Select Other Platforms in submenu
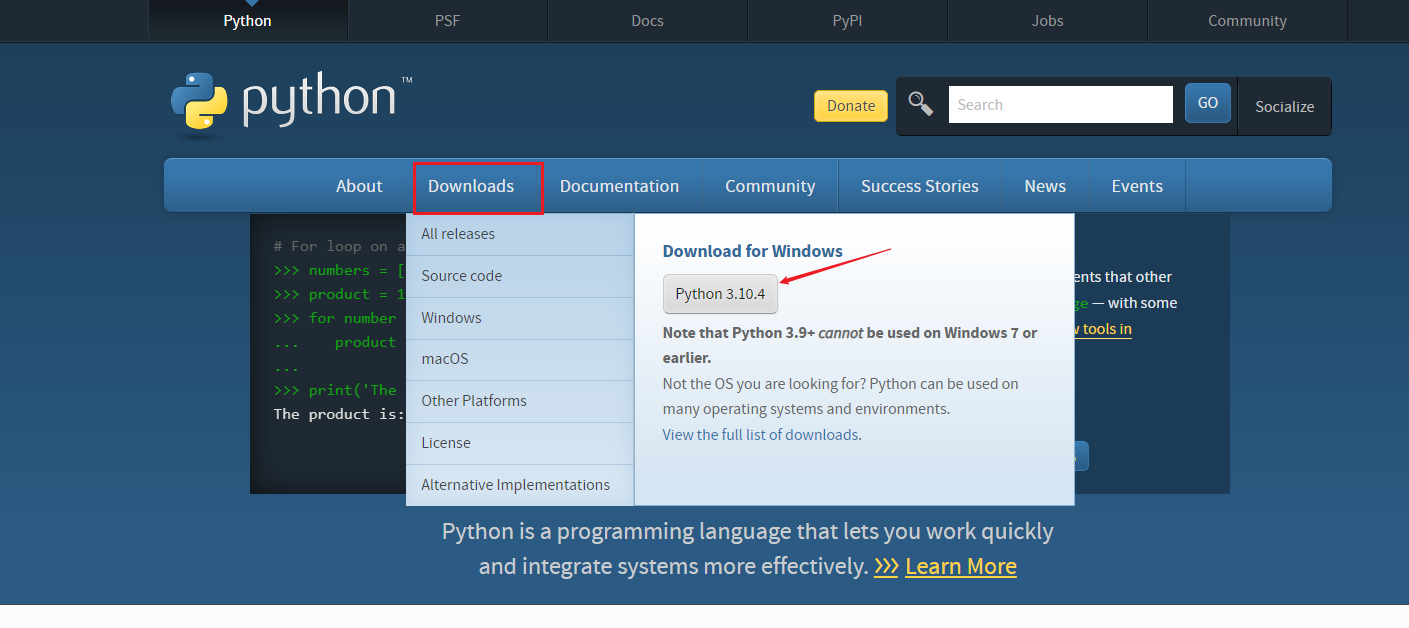1409x628 pixels. point(520,401)
